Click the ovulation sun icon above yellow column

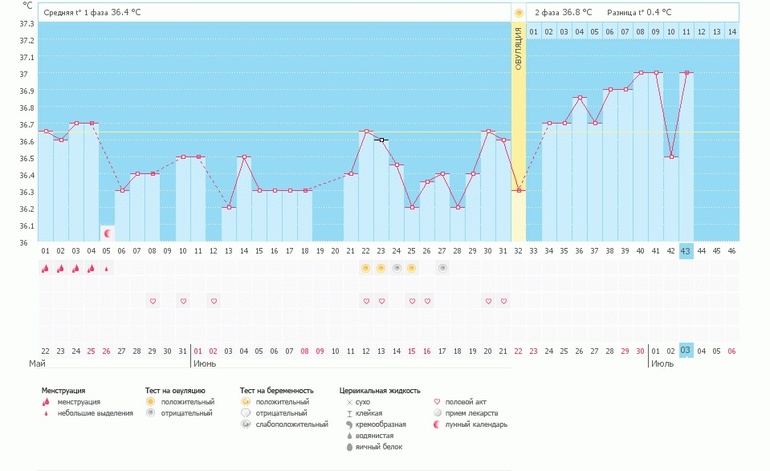click(x=518, y=13)
